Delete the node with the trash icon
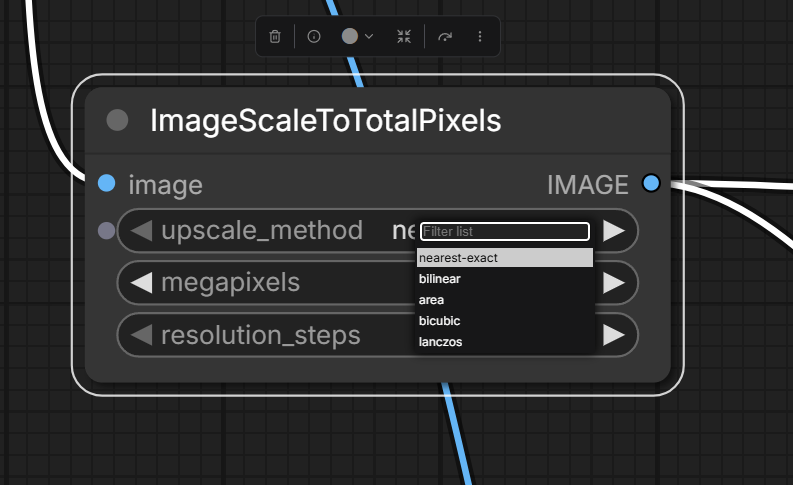 pos(275,36)
